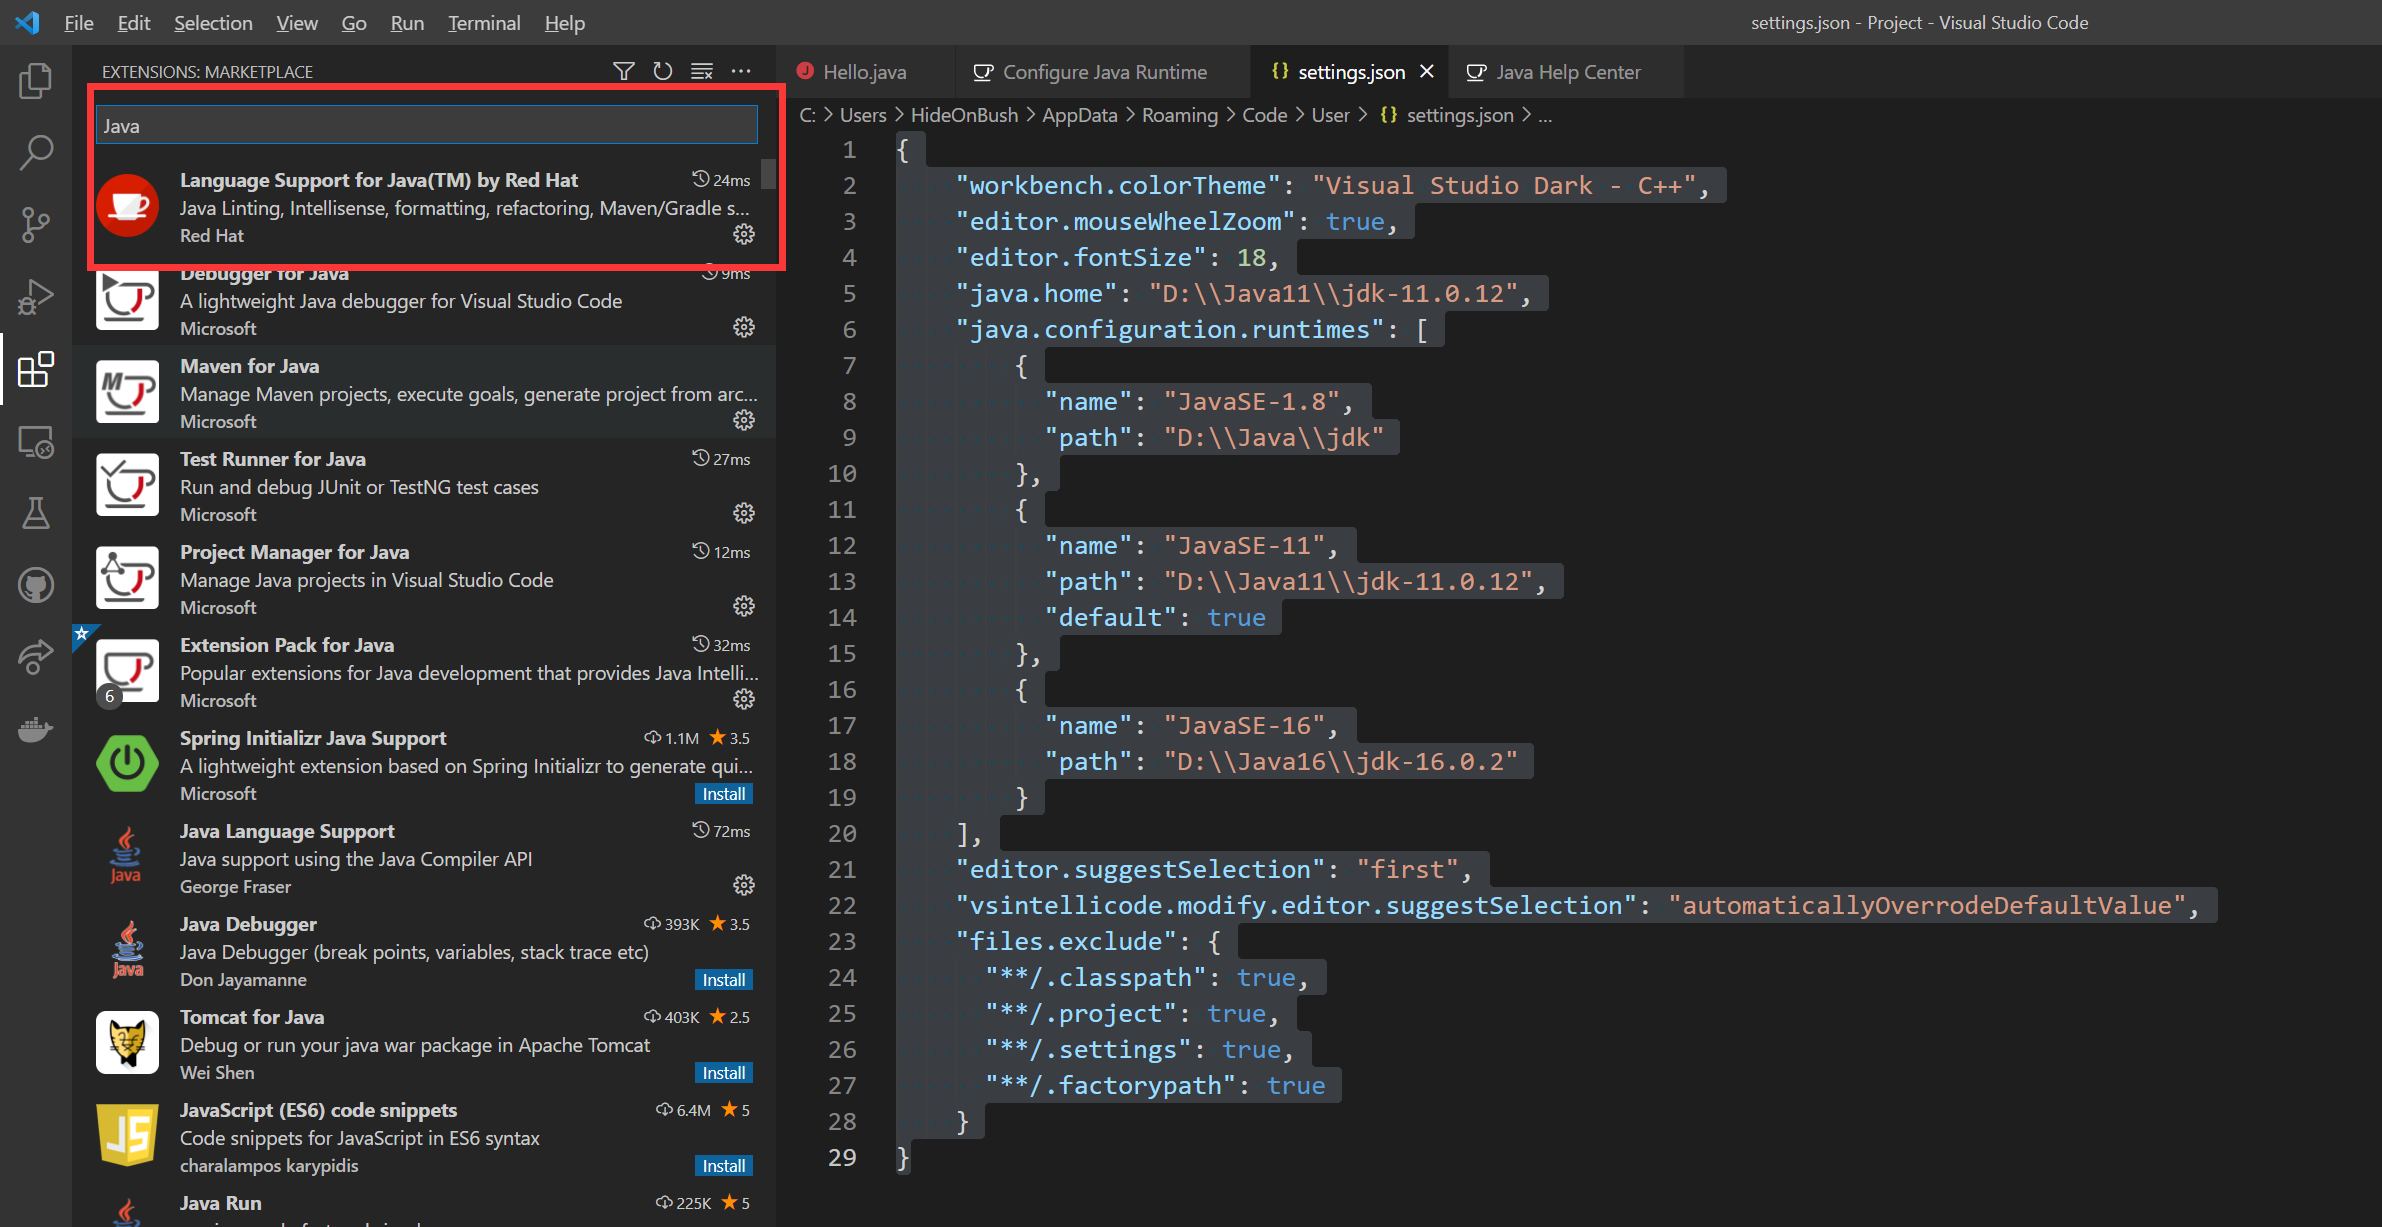Open the Search view in activity bar

pos(36,153)
